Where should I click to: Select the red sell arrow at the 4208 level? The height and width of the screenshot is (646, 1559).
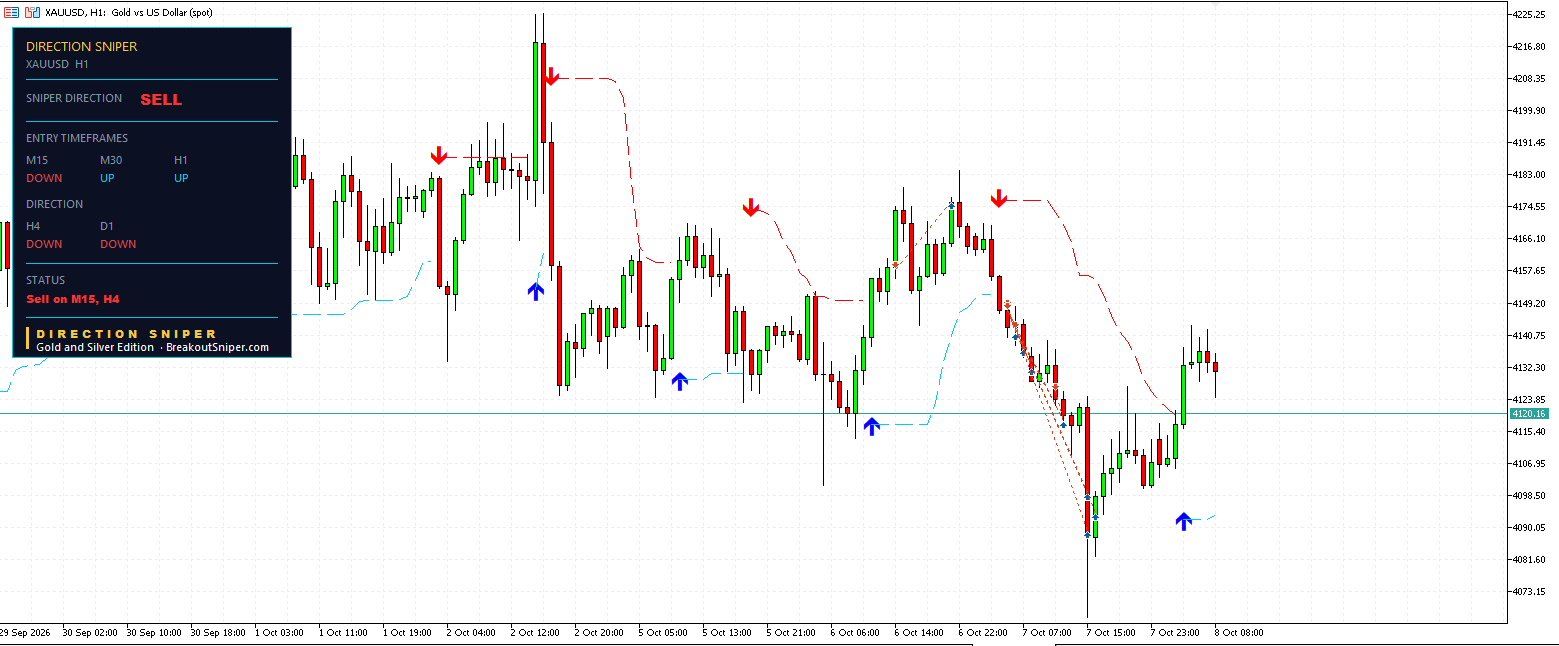(551, 76)
